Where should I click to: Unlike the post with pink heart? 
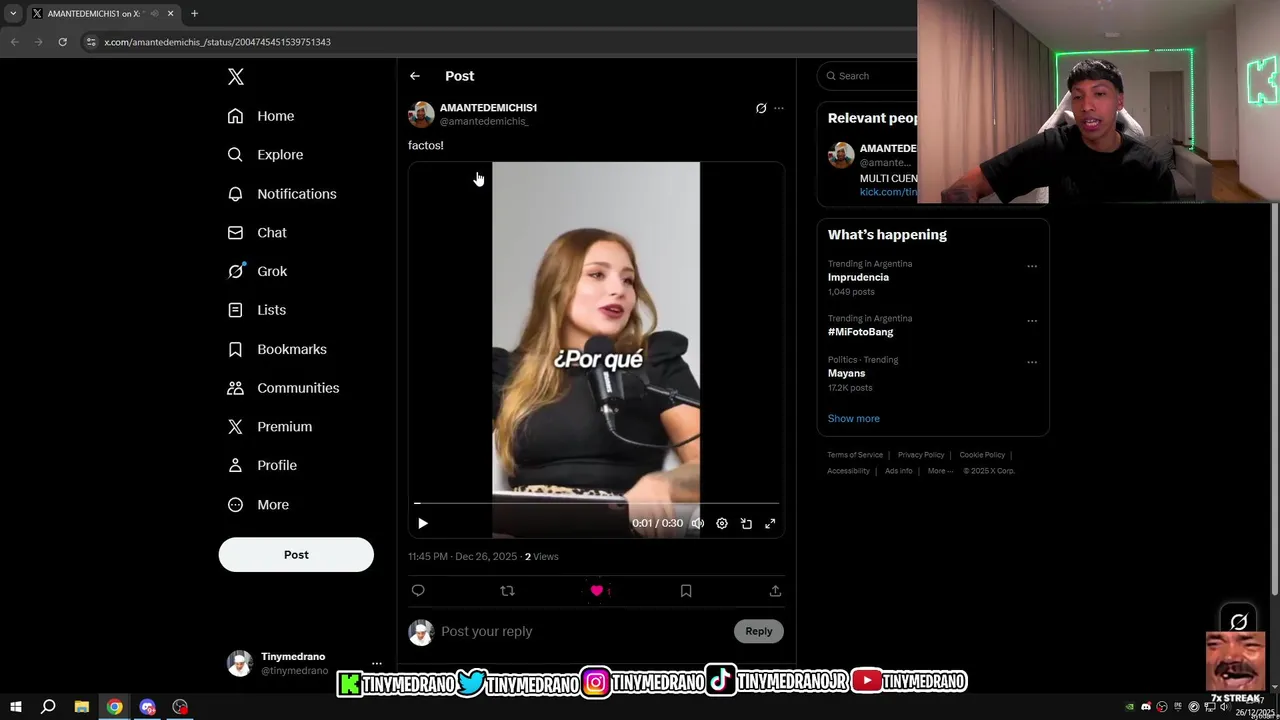[597, 591]
